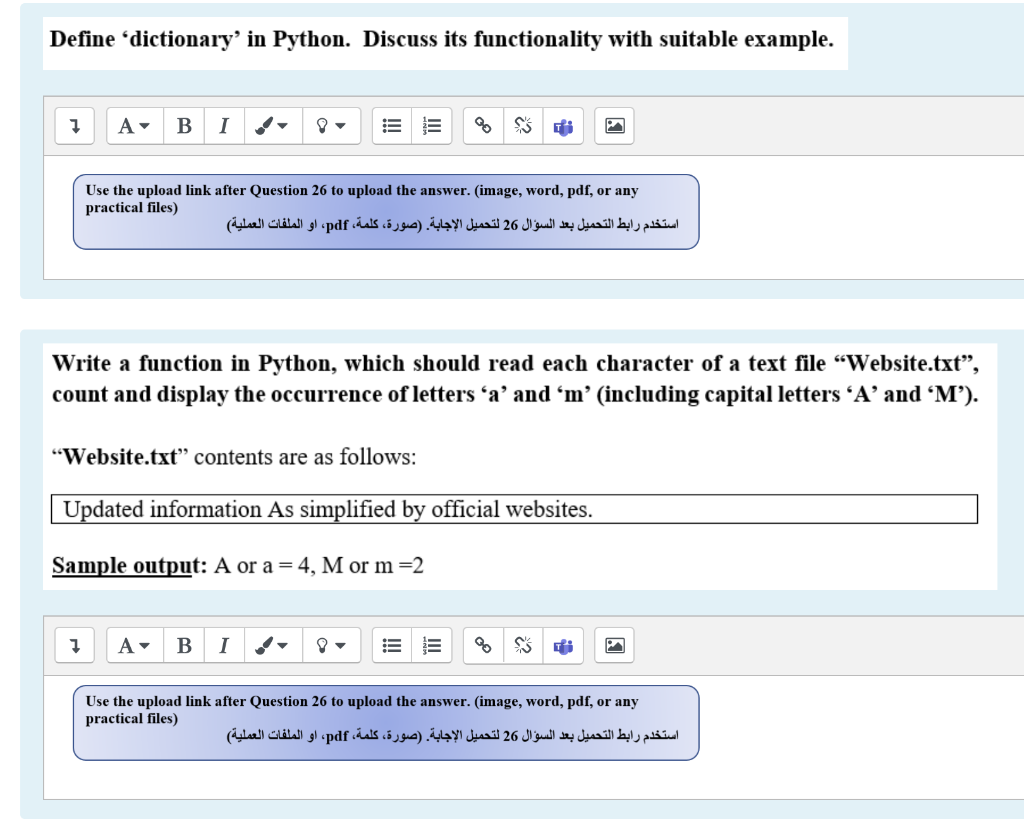
Task: Toggle italic in the second answer editor
Action: (x=224, y=645)
